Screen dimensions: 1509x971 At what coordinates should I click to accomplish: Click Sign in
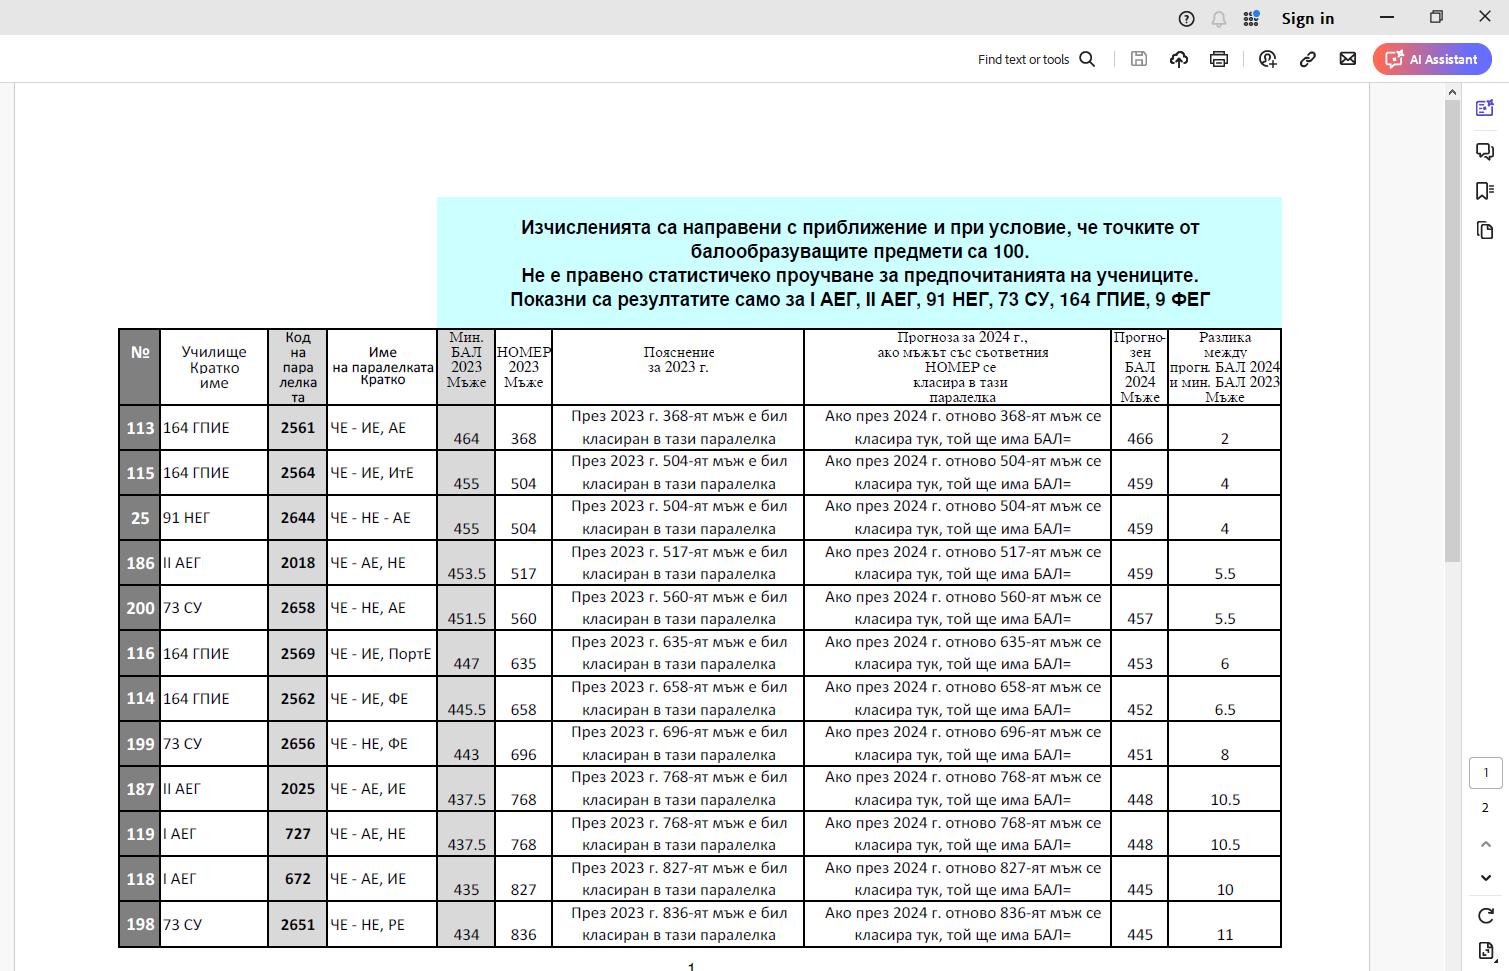[1307, 19]
